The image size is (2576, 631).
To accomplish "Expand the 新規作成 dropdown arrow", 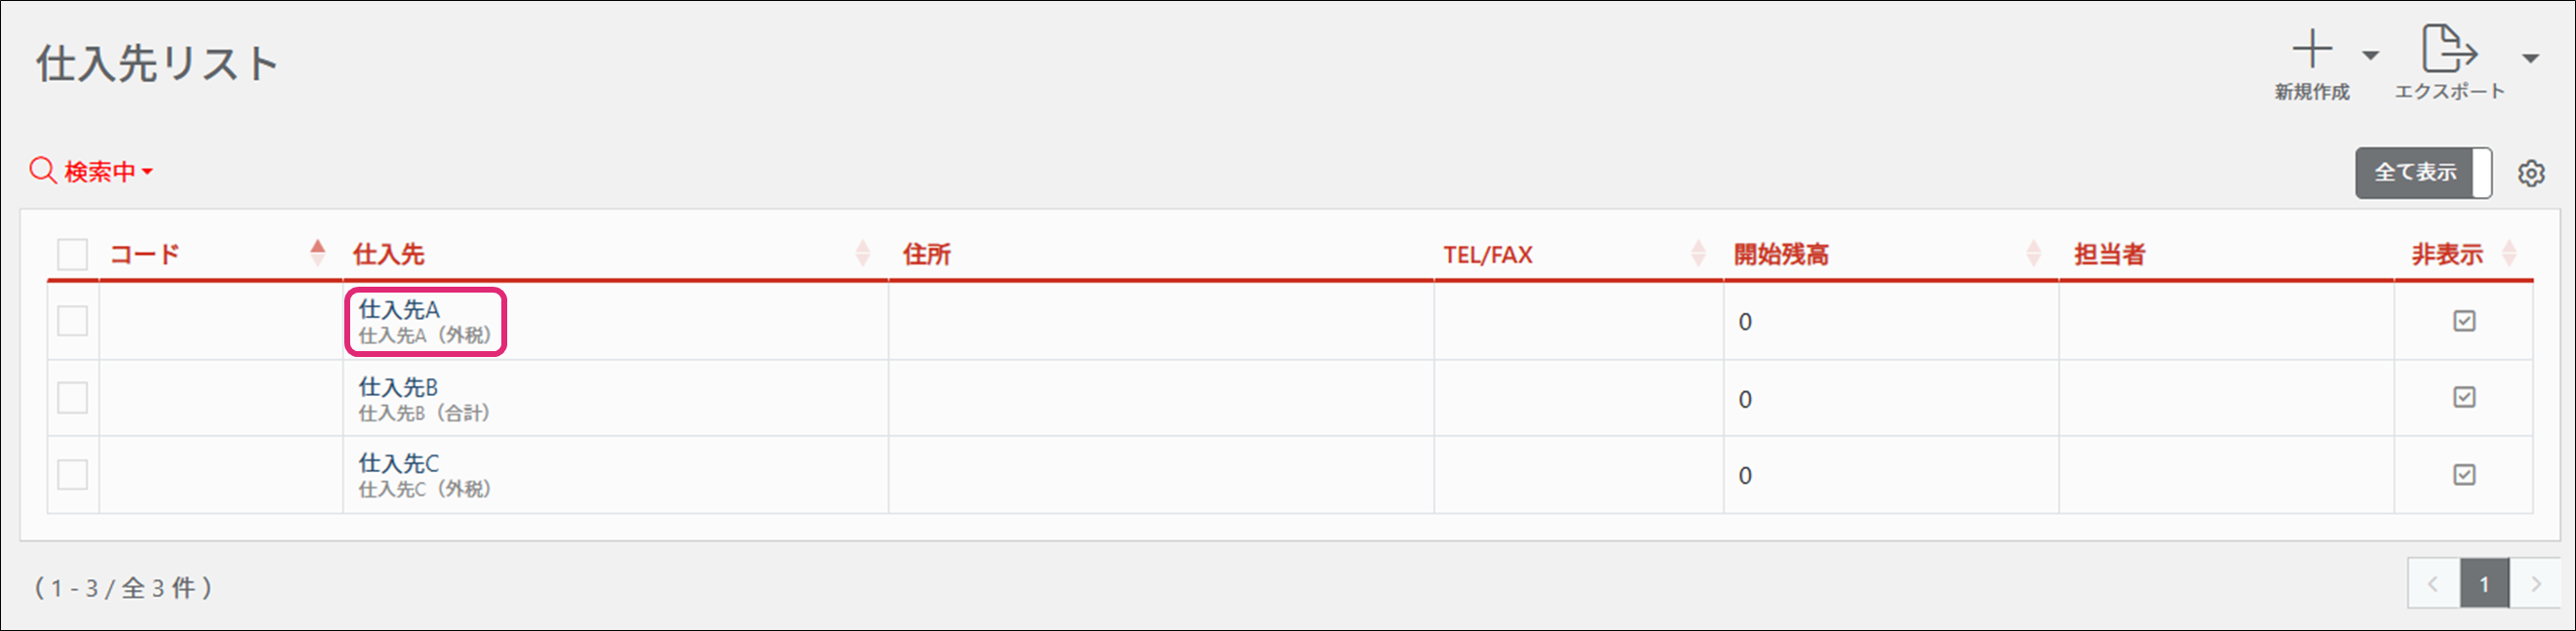I will tap(2370, 56).
